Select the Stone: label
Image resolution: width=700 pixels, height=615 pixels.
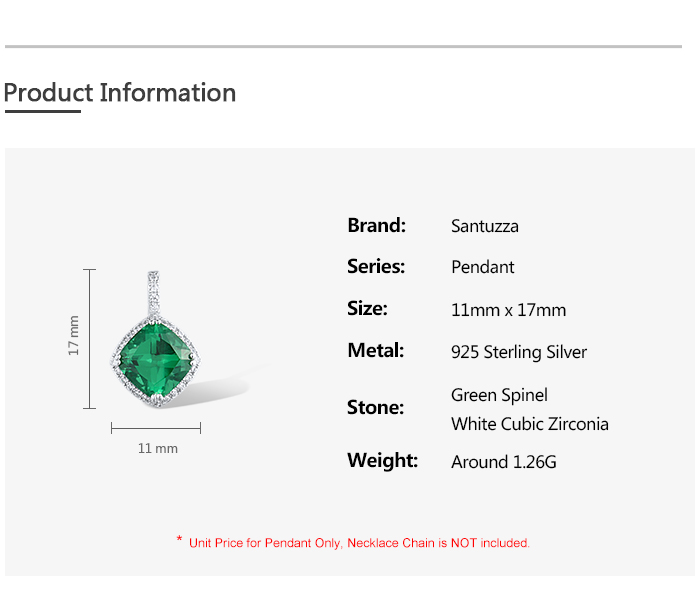375,407
